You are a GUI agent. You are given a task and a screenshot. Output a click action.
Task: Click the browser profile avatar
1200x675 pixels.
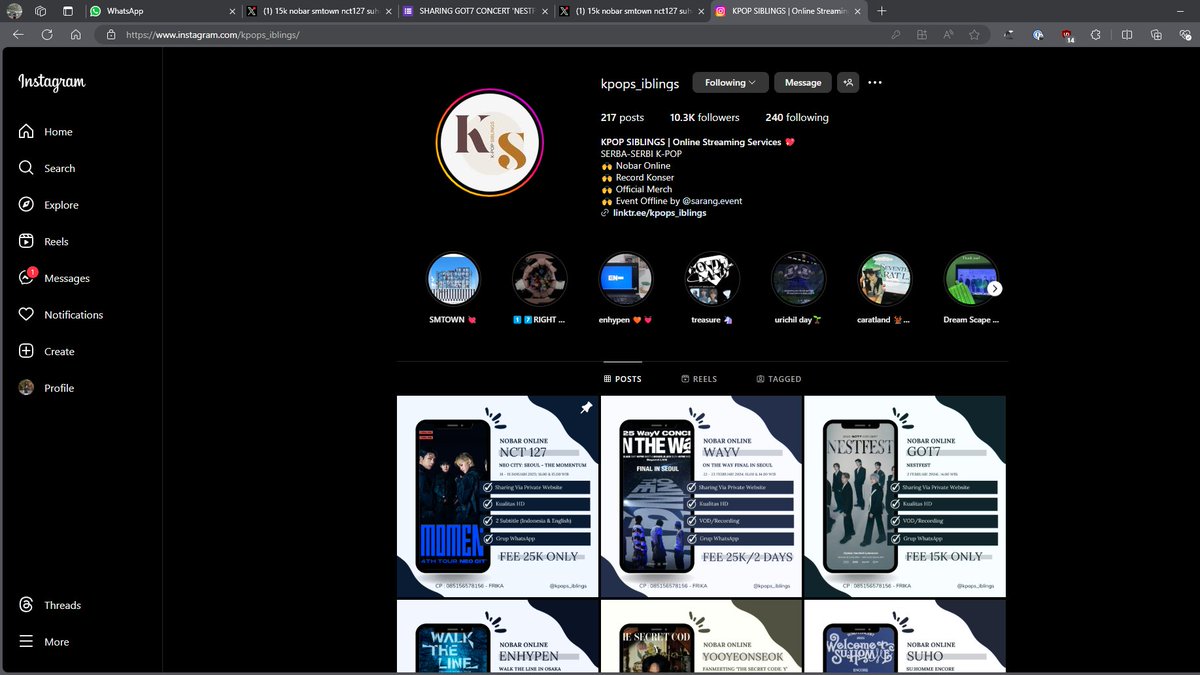point(13,11)
